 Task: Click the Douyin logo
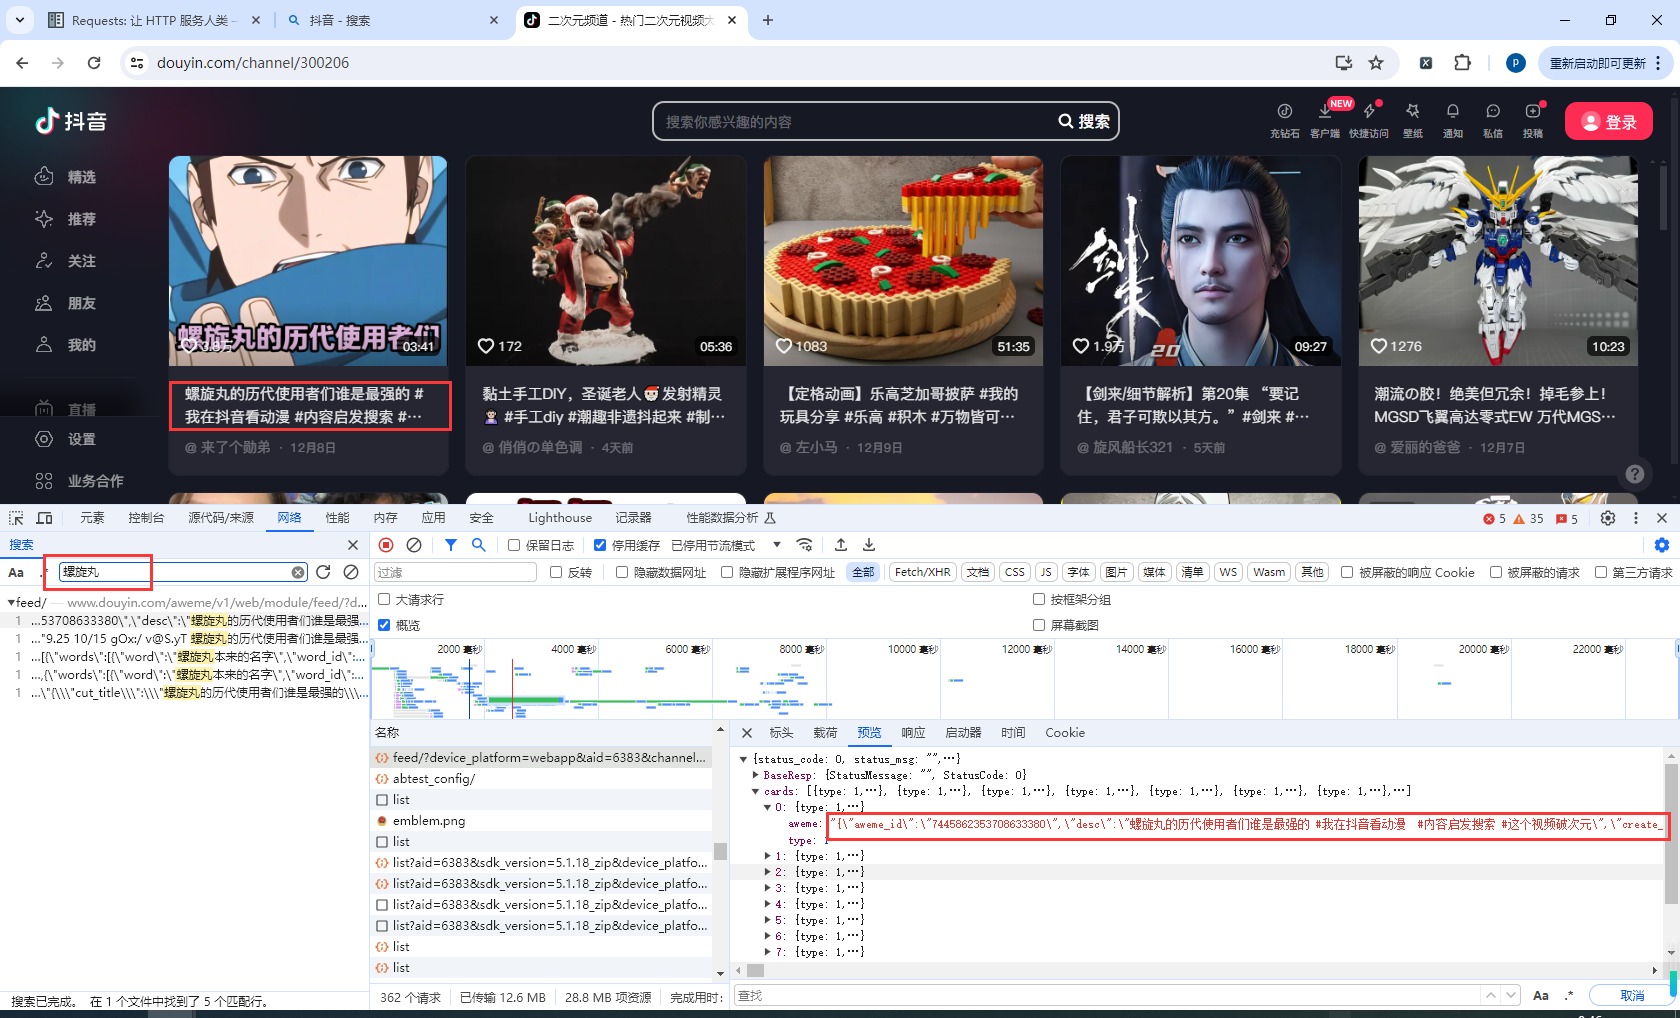71,121
